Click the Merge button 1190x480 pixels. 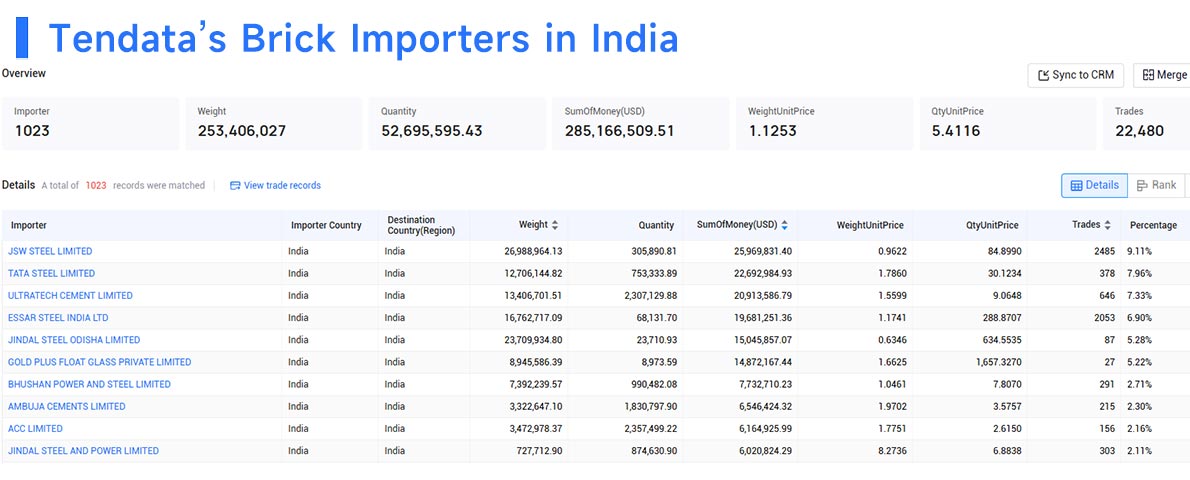click(x=1163, y=75)
